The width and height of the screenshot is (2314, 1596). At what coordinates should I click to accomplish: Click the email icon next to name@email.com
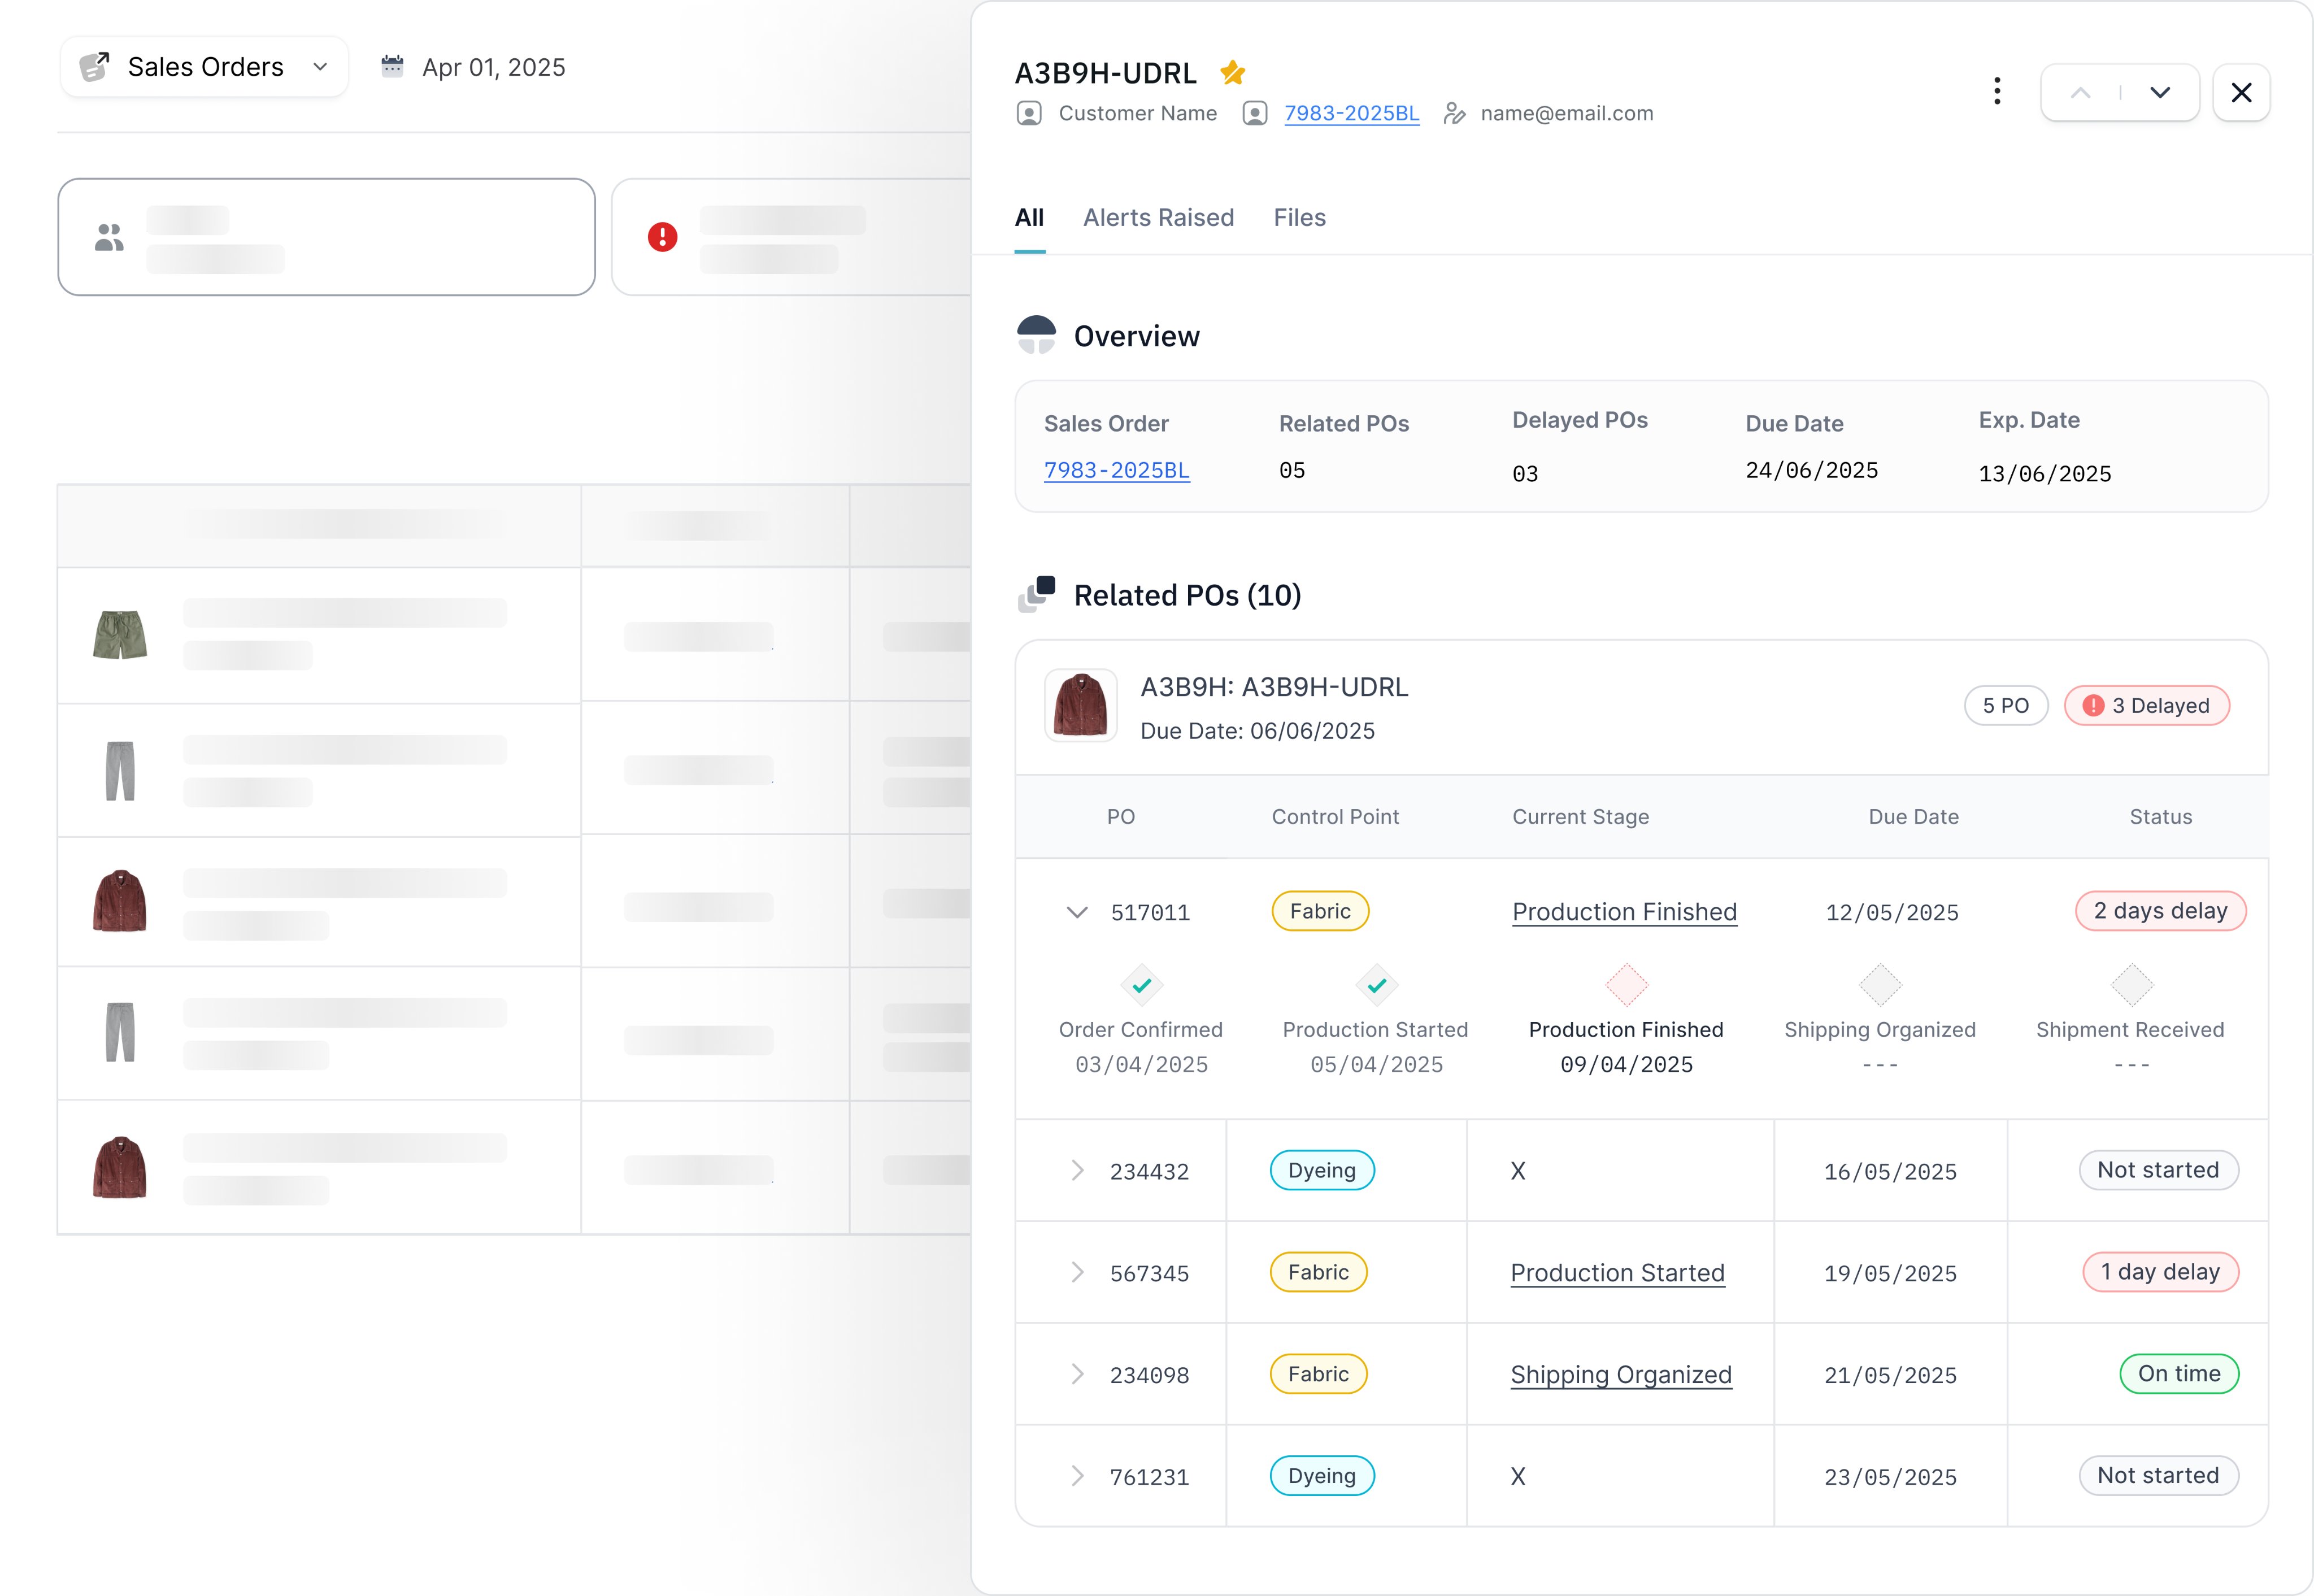click(x=1455, y=113)
